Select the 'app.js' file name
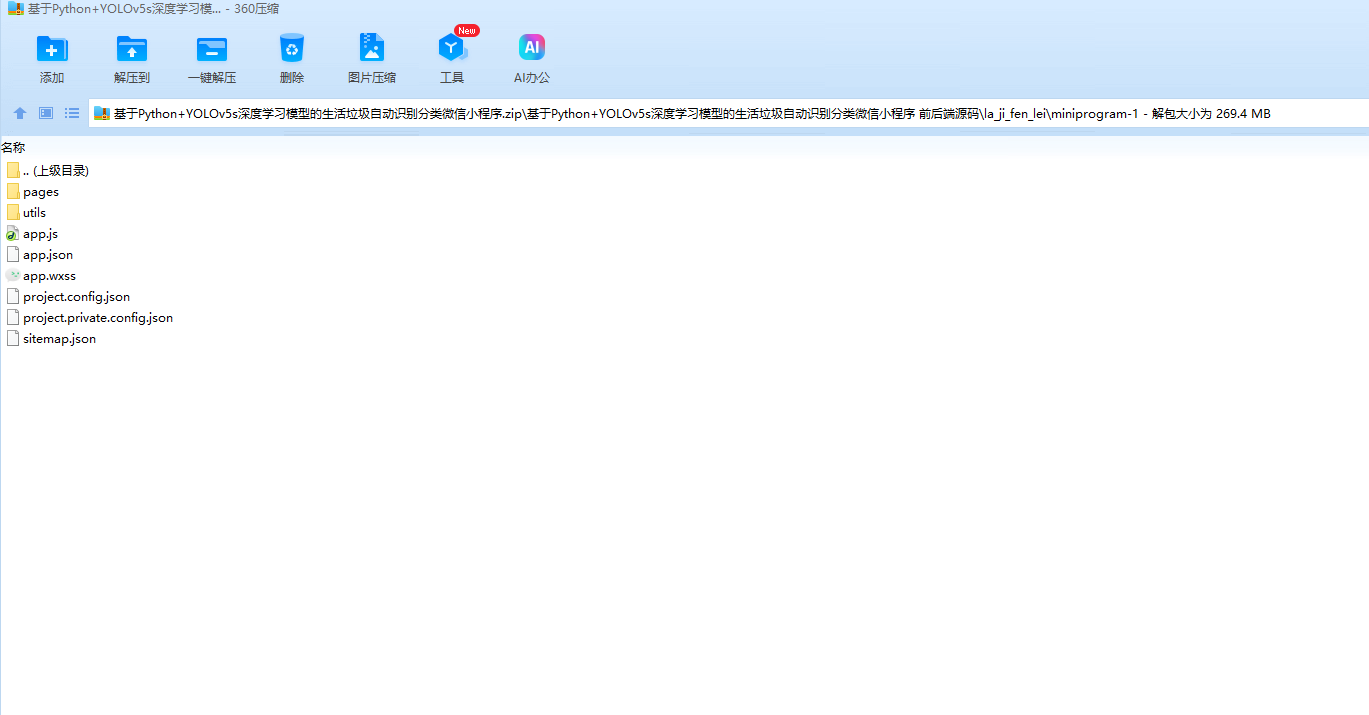This screenshot has height=715, width=1369. 40,234
